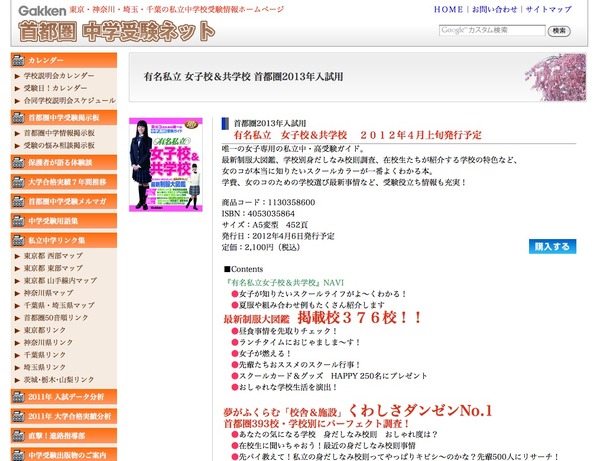Open 中学受験用語集 sidebar section
This screenshot has height=461, width=600.
(x=64, y=221)
